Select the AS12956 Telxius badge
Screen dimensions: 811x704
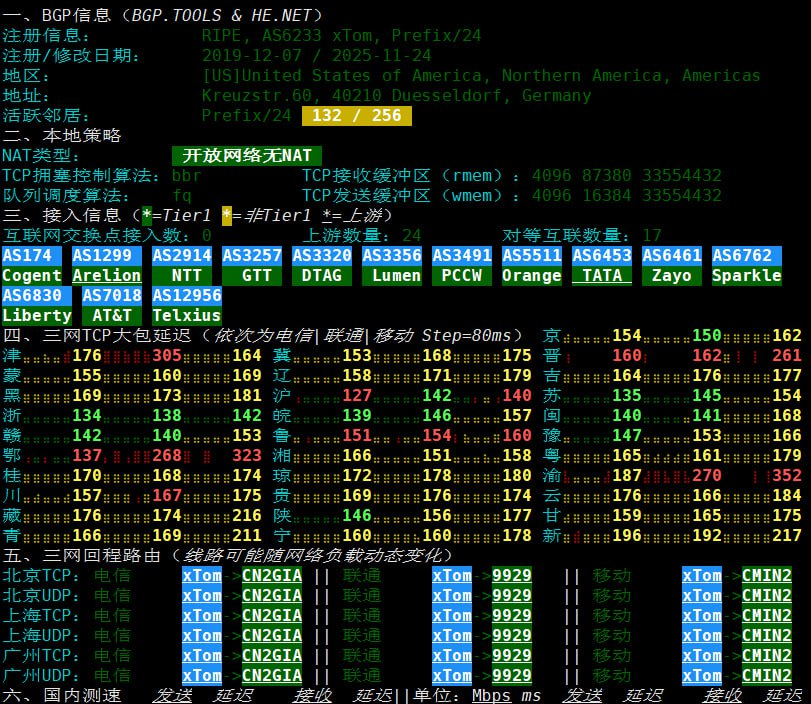(187, 306)
